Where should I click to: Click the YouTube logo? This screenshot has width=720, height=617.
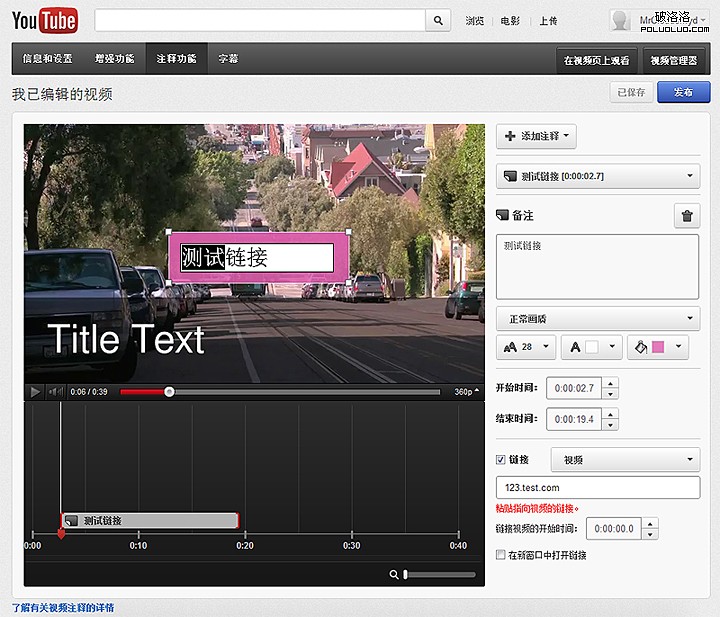pyautogui.click(x=45, y=20)
